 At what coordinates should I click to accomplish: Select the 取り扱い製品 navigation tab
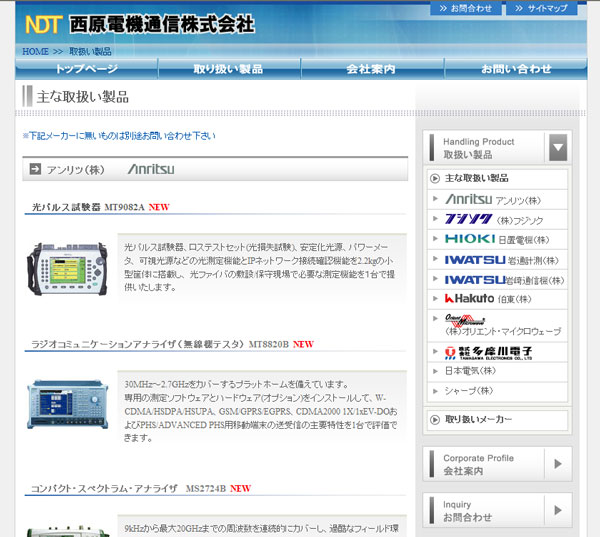click(228, 69)
